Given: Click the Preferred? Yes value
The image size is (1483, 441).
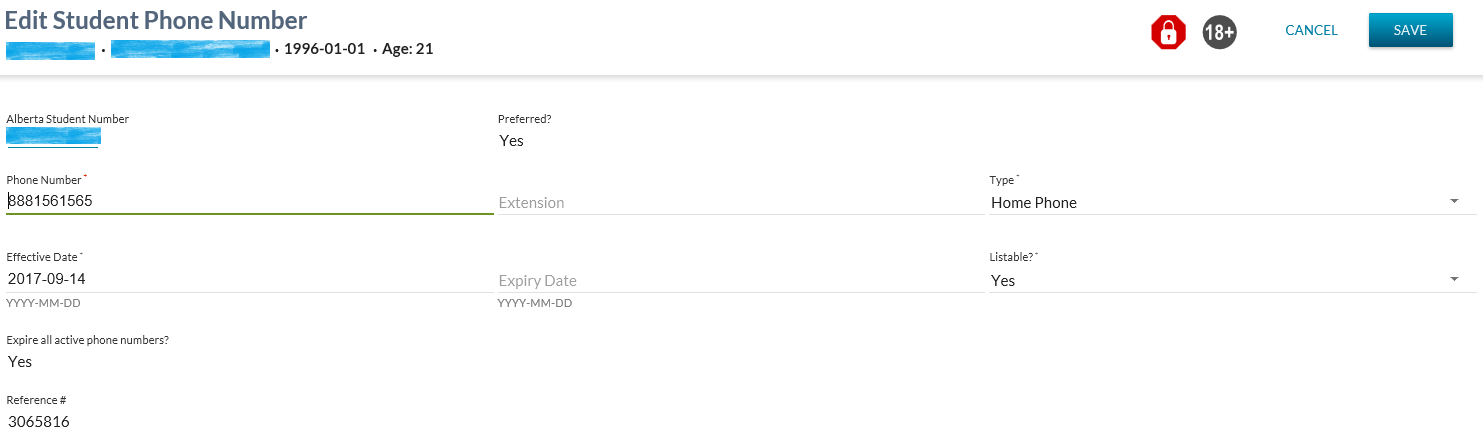Looking at the screenshot, I should [512, 141].
